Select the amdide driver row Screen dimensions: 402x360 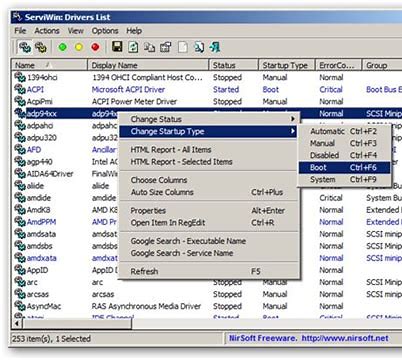point(207,198)
